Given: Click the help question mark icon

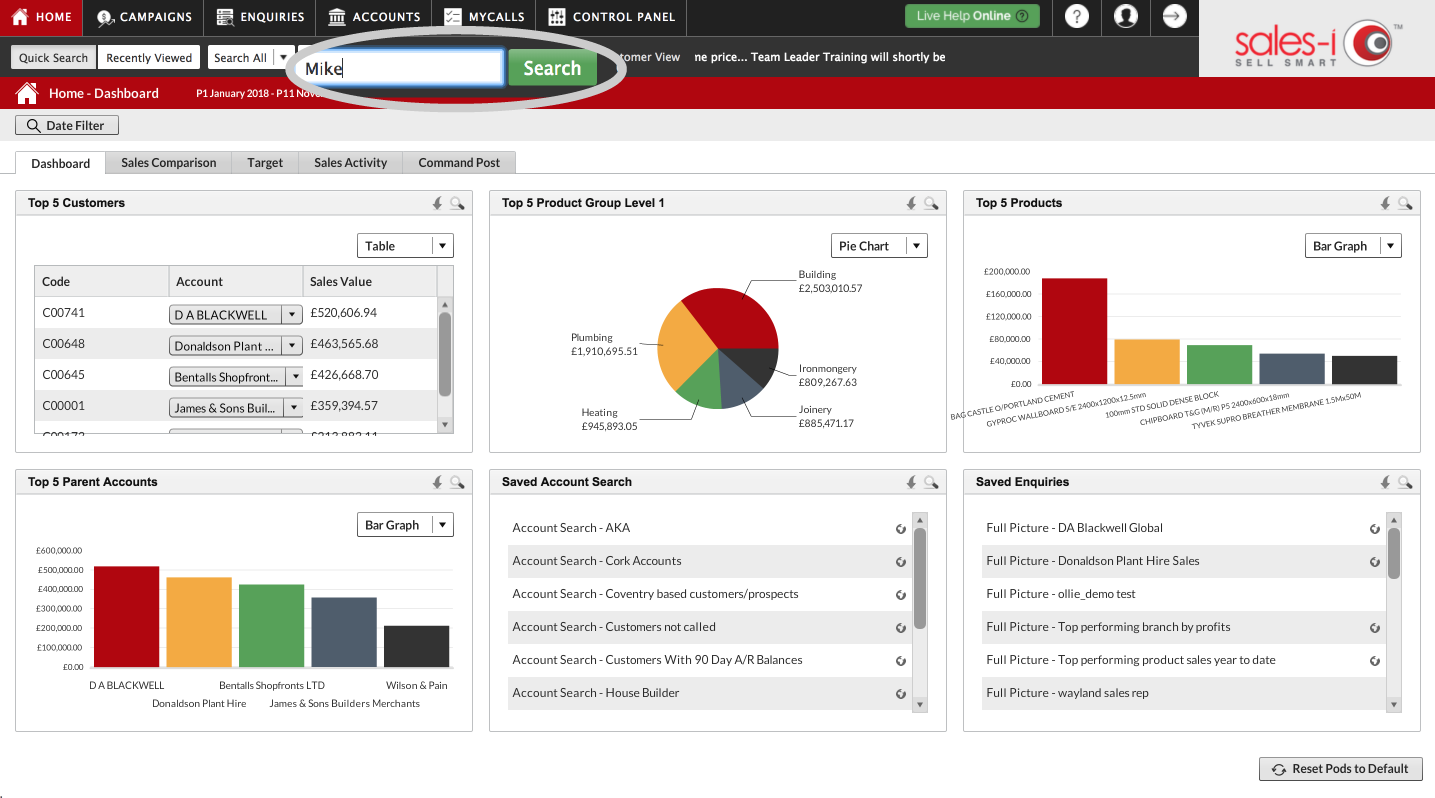Looking at the screenshot, I should (1077, 16).
